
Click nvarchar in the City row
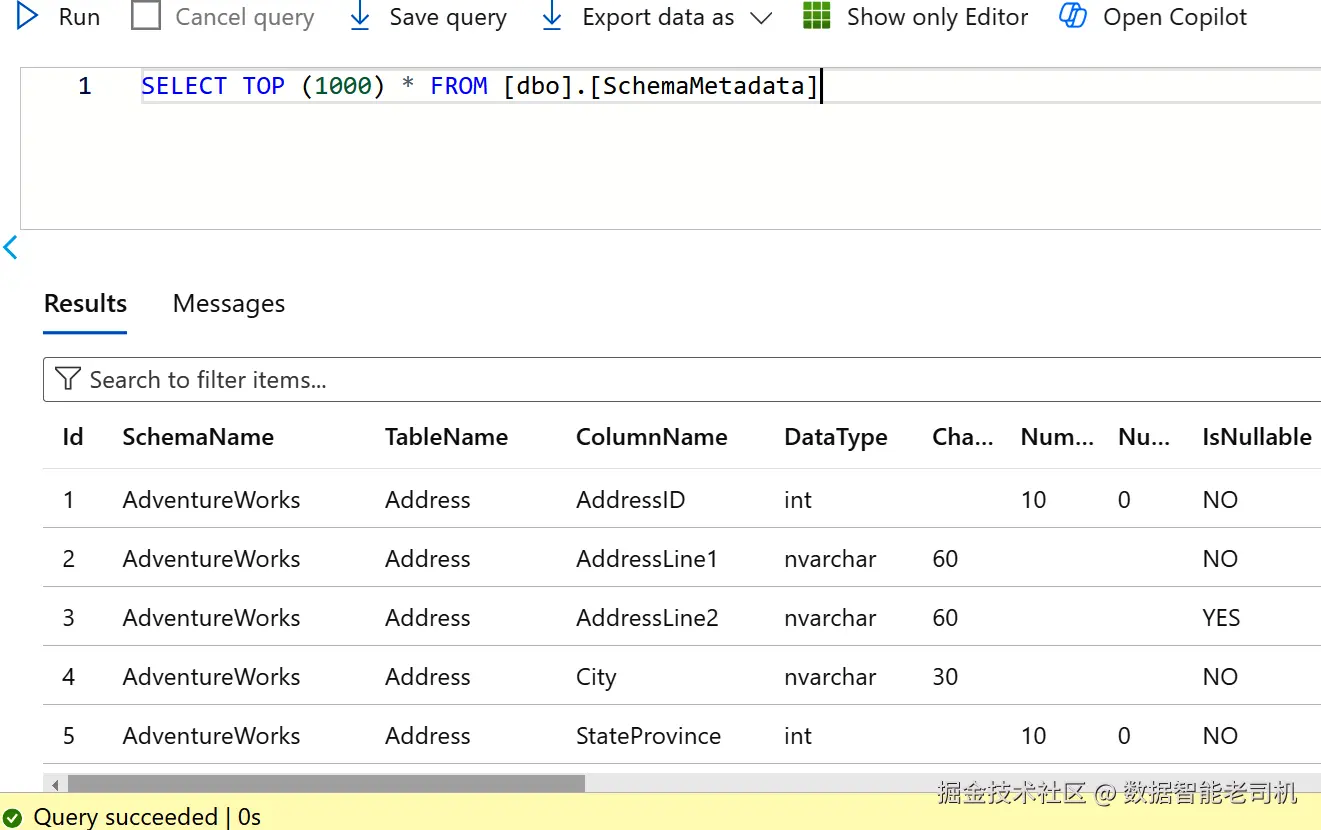pos(830,676)
